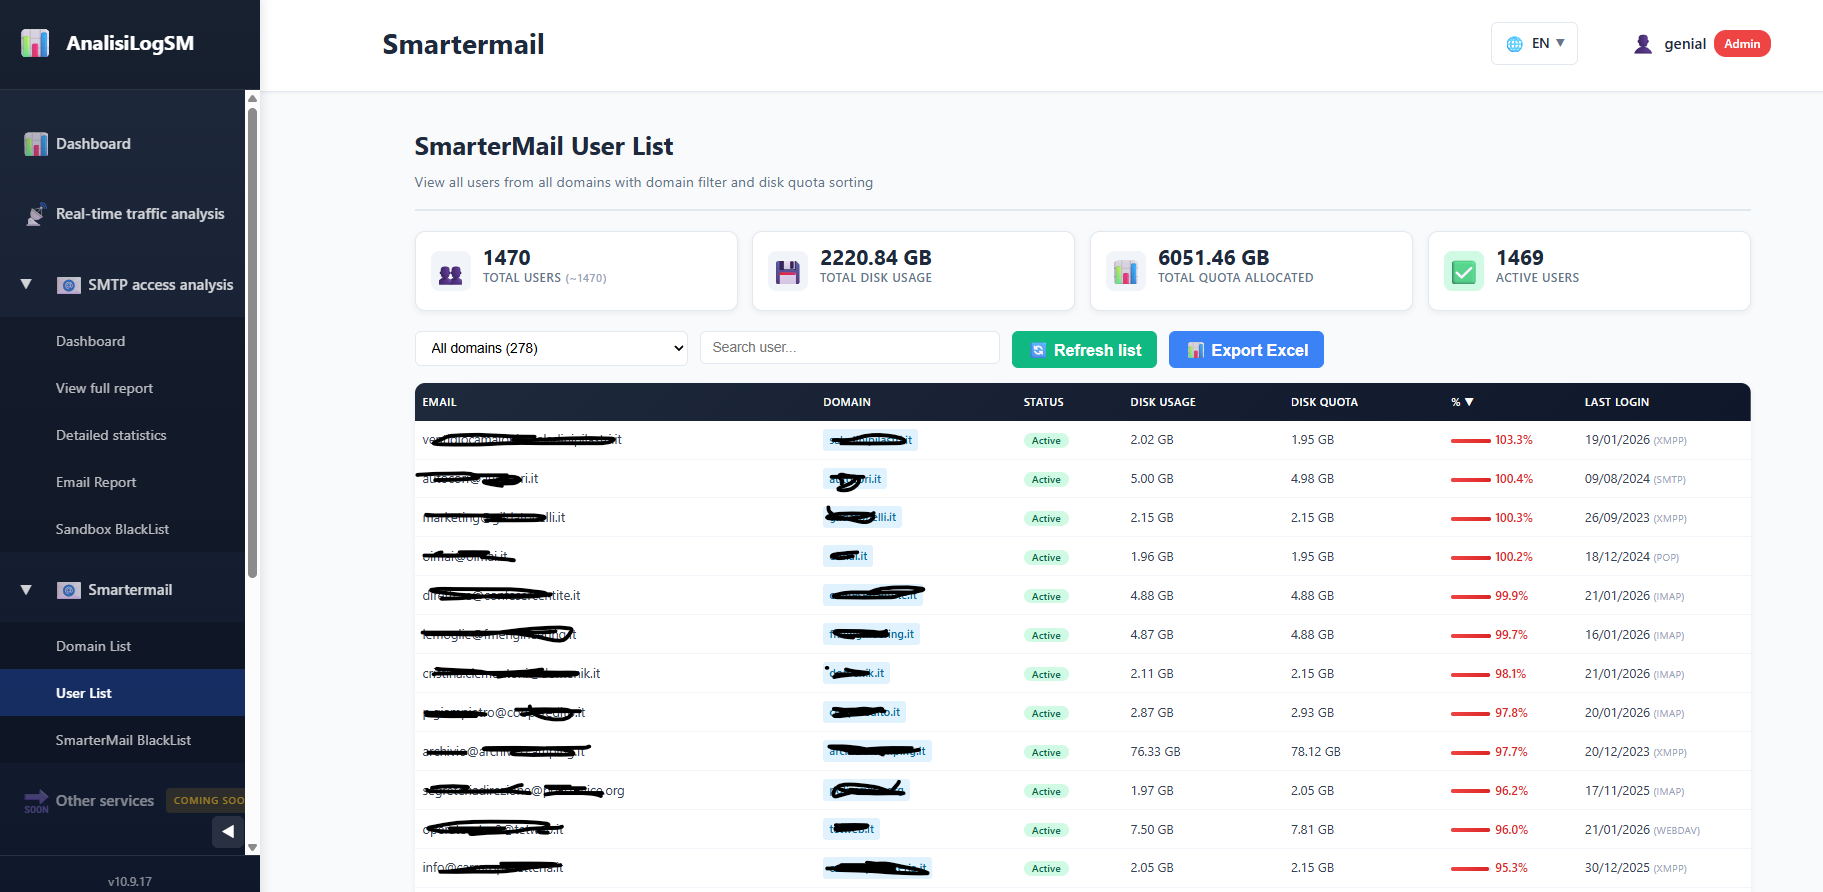This screenshot has width=1823, height=892.
Task: Click the user profile avatar icon
Action: [x=1642, y=44]
